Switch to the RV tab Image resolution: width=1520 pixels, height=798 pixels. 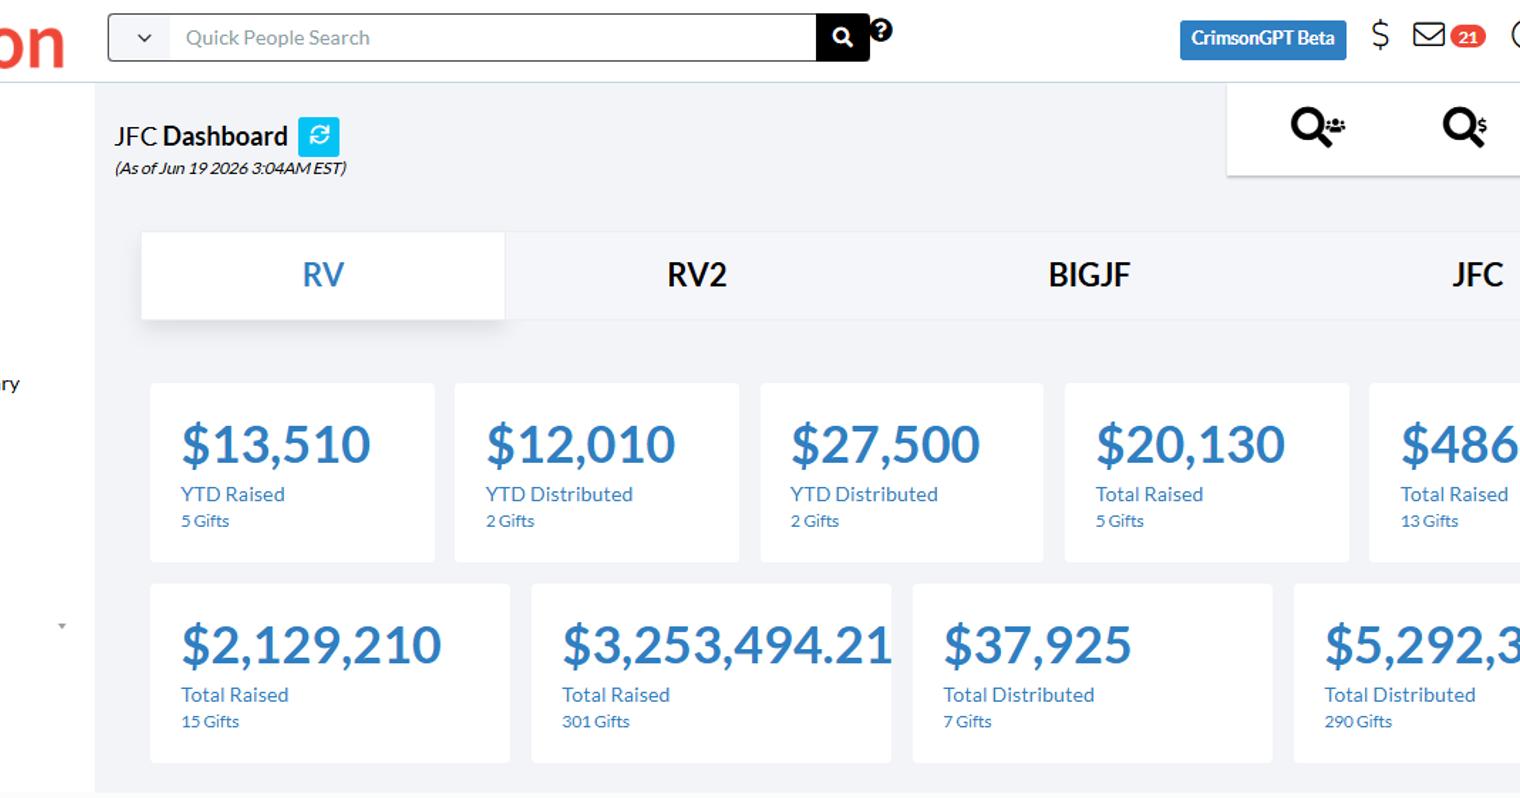(323, 276)
